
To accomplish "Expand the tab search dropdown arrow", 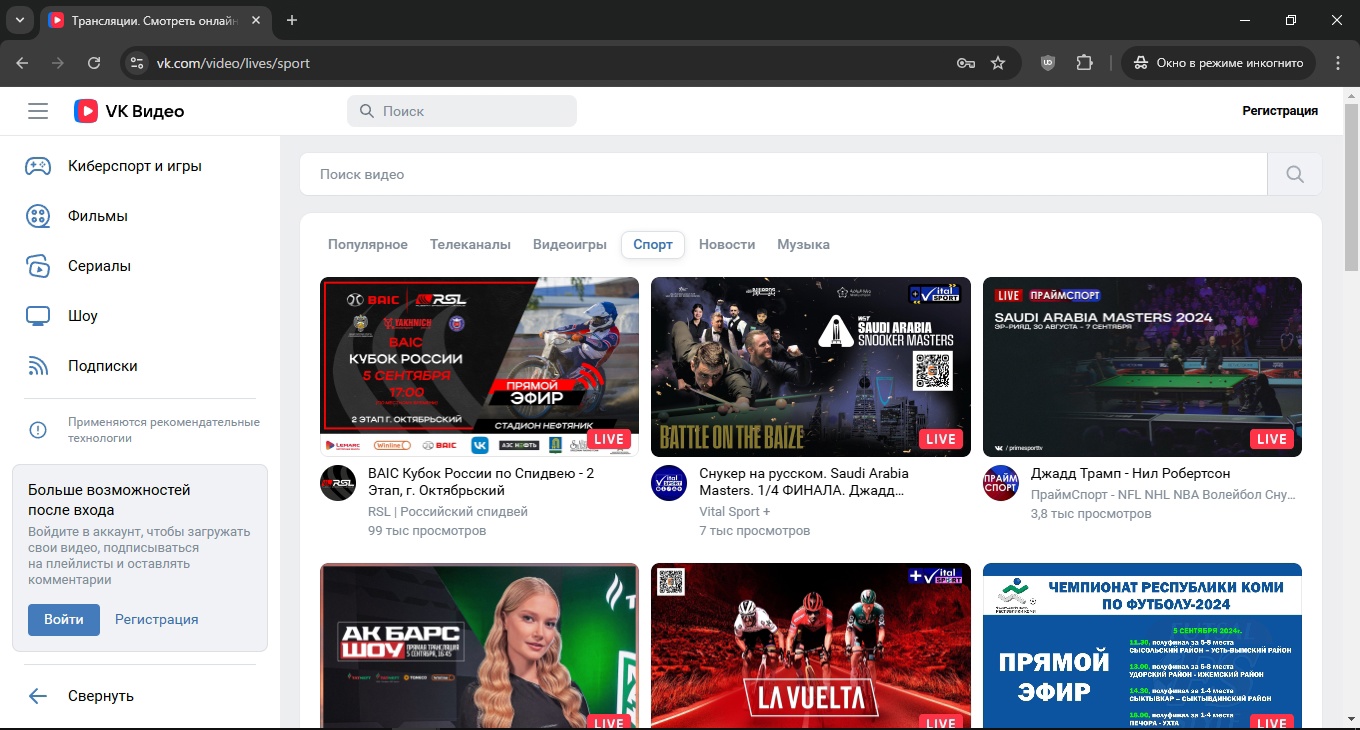I will 19,20.
